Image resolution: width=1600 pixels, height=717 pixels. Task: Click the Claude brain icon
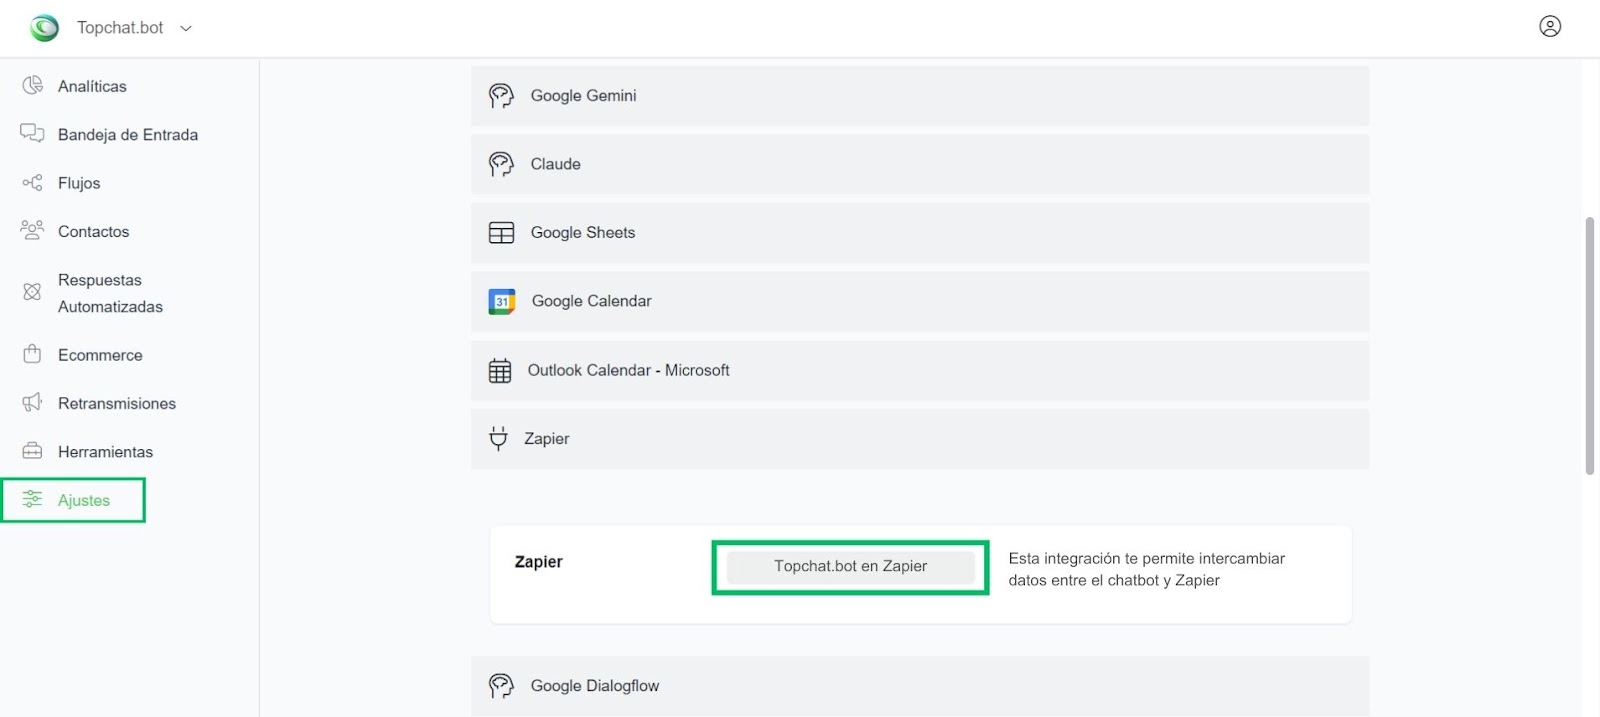pyautogui.click(x=501, y=164)
